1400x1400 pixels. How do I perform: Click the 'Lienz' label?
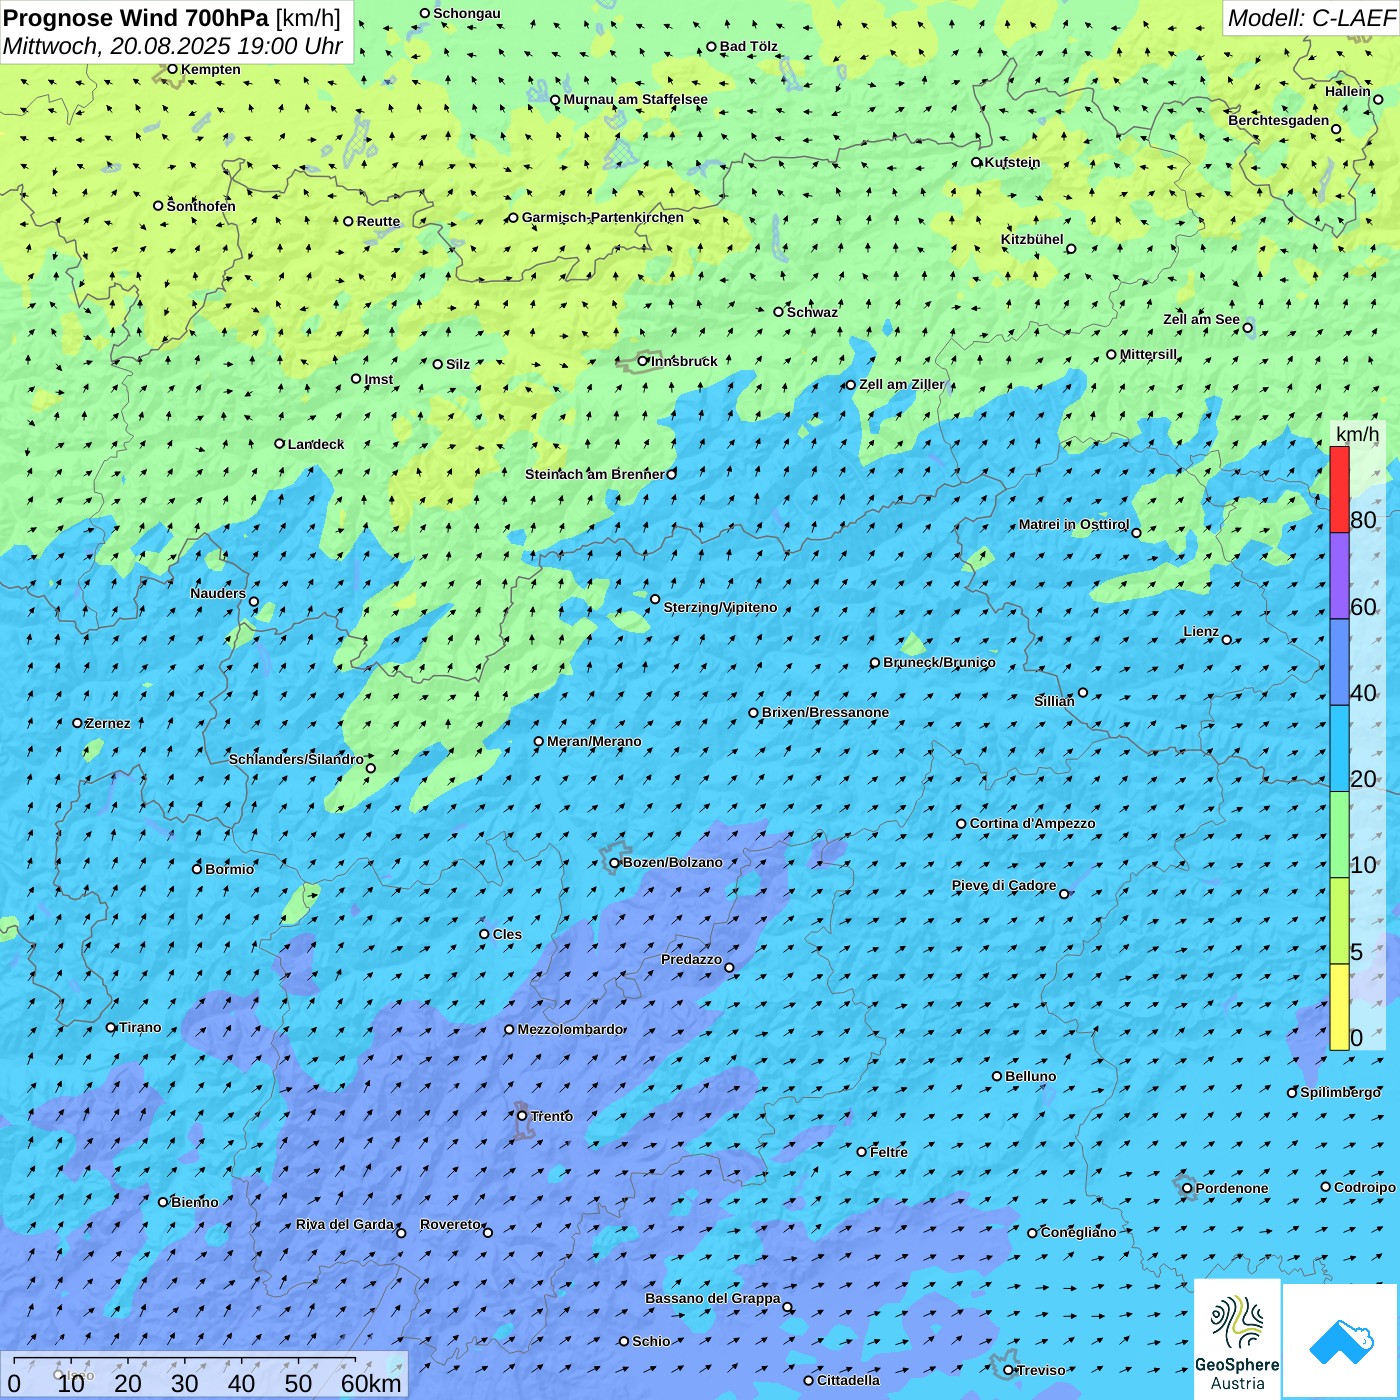[x=1201, y=631]
